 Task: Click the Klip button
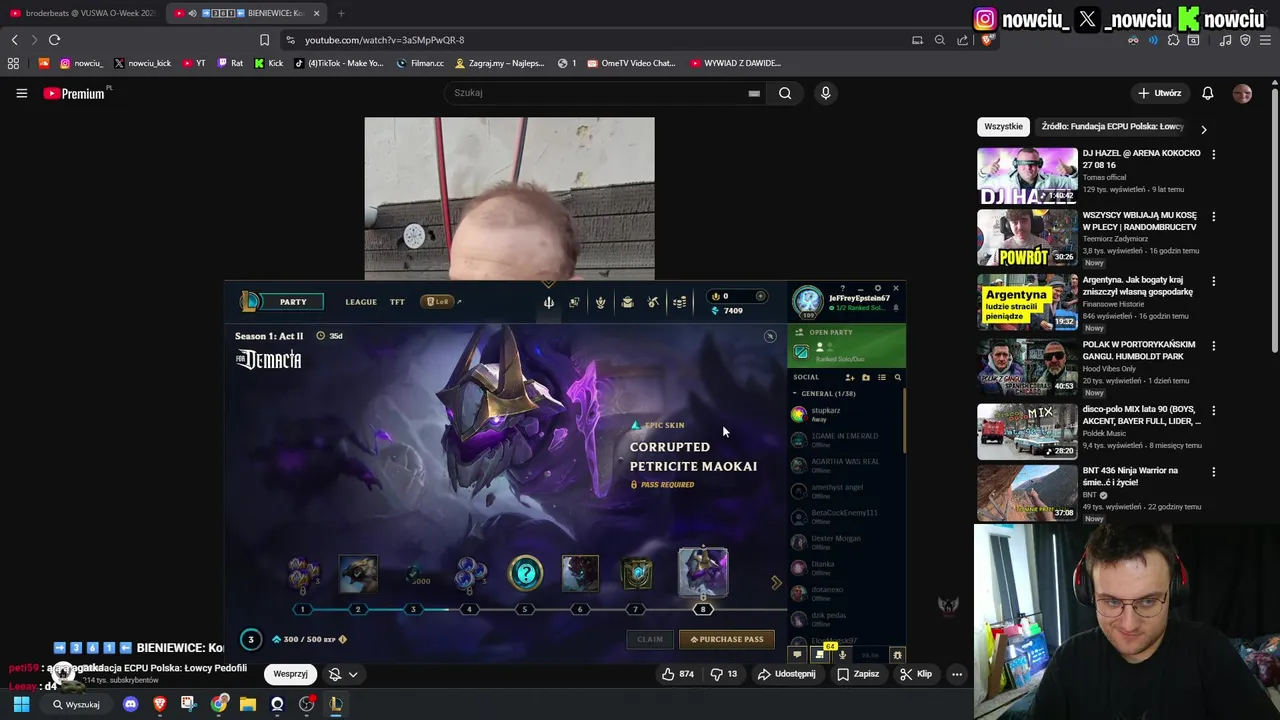[x=915, y=674]
